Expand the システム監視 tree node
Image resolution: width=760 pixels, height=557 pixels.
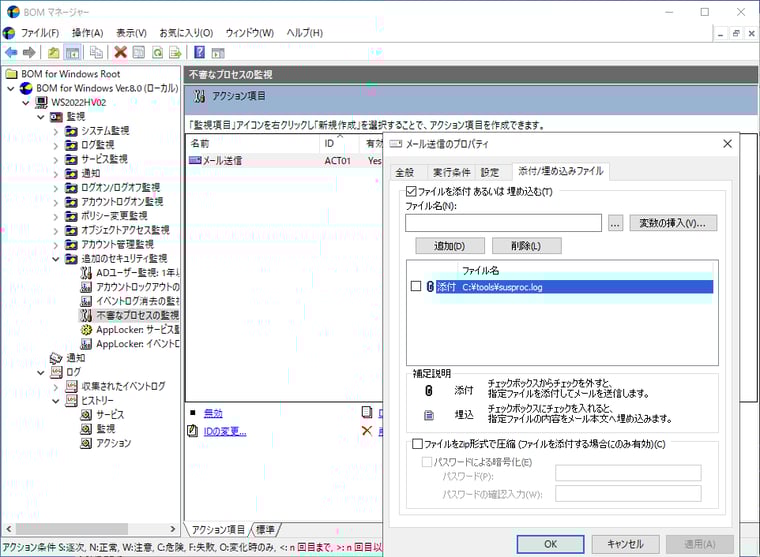coord(56,131)
